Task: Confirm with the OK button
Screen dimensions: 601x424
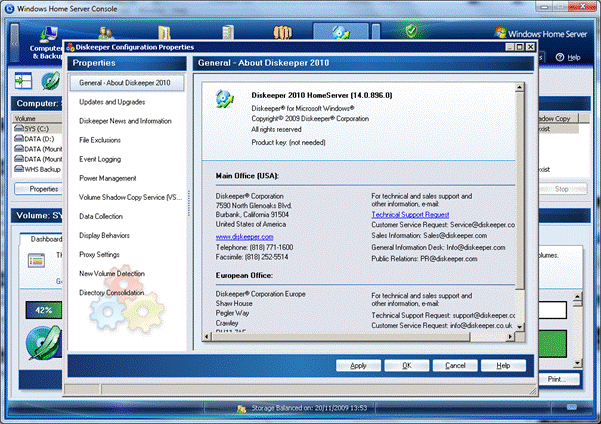Action: click(407, 365)
